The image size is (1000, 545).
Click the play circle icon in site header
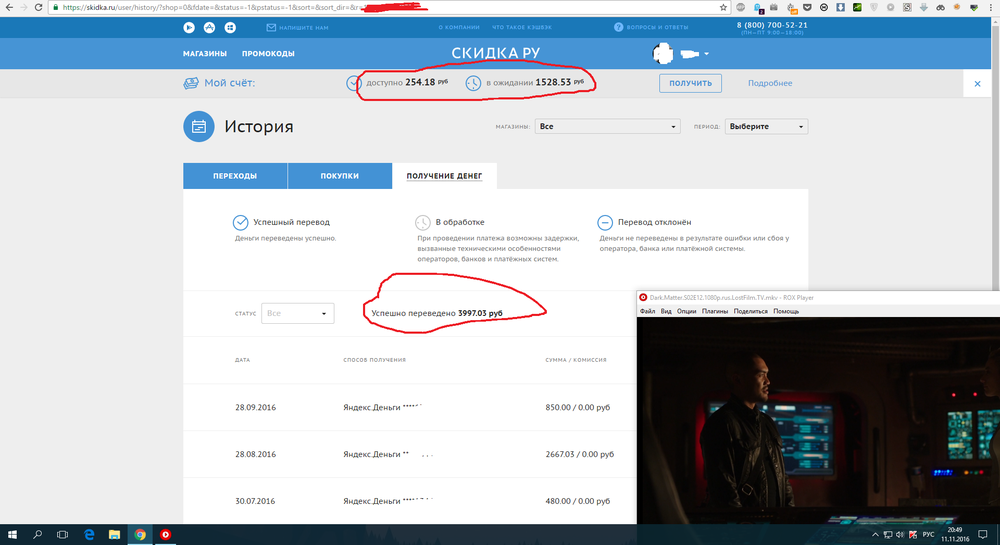click(189, 27)
